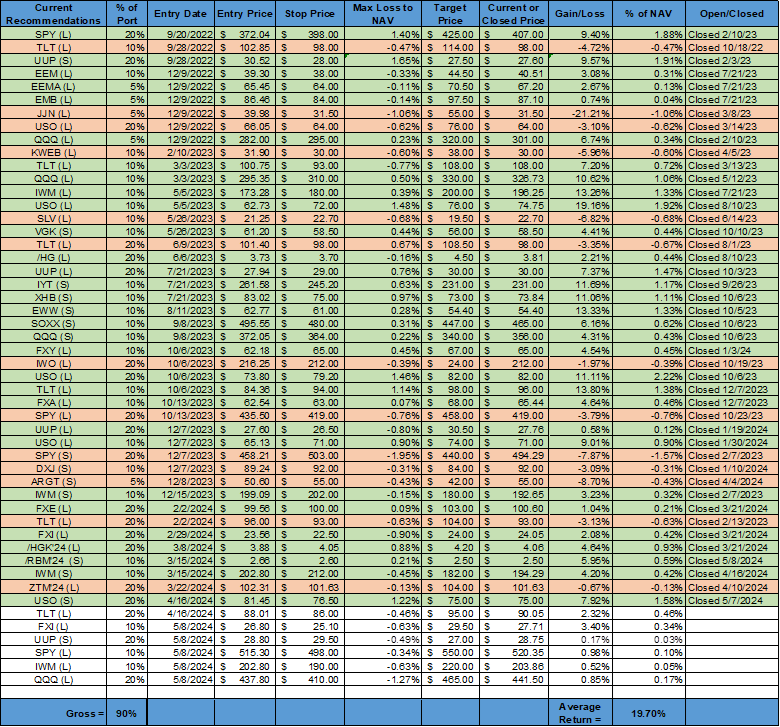
Task: Select the '-1.57%' % of NAV cell
Action: [649, 456]
